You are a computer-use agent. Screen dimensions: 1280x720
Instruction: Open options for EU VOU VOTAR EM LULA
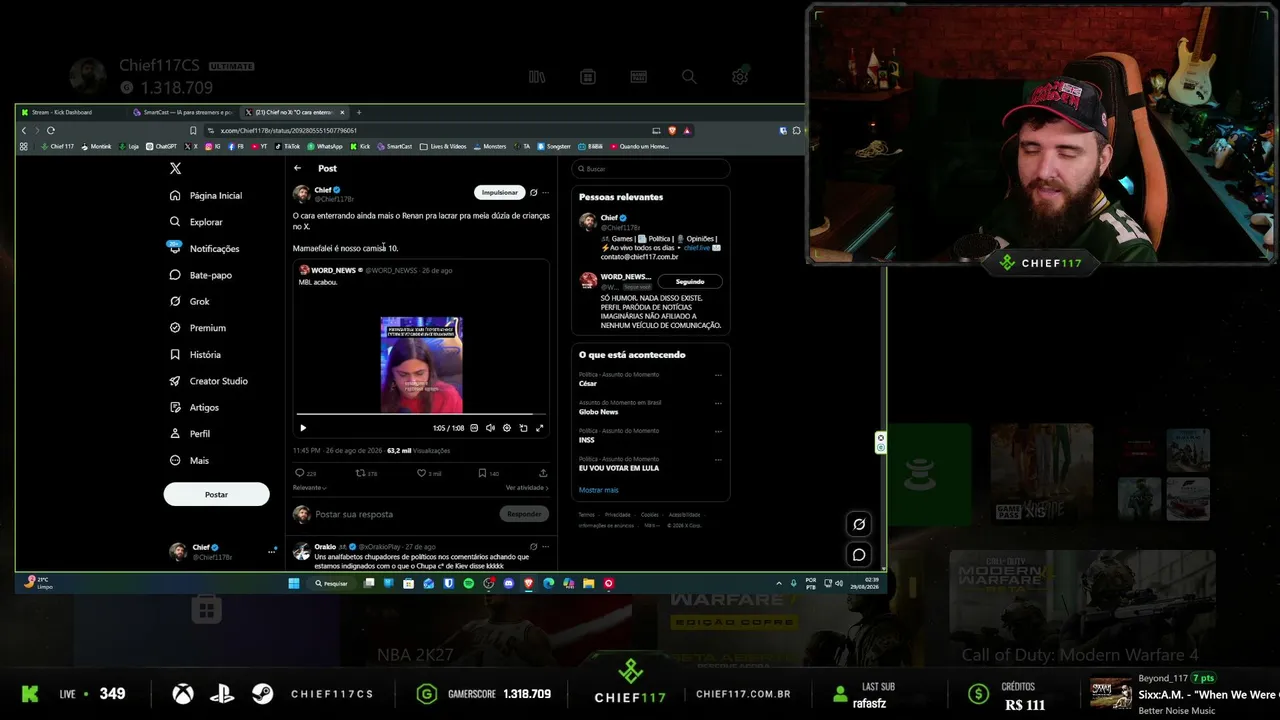tap(718, 459)
